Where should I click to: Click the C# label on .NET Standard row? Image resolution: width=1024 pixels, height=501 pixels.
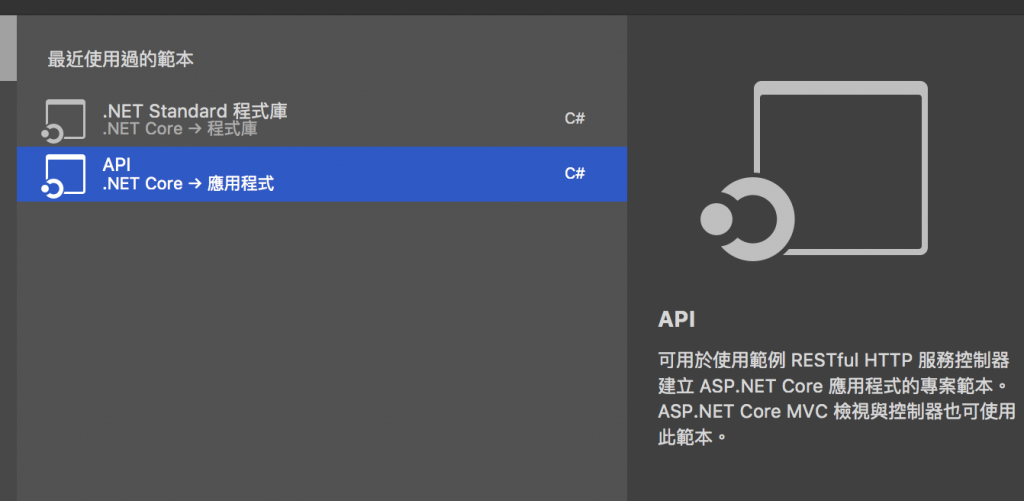coord(575,119)
